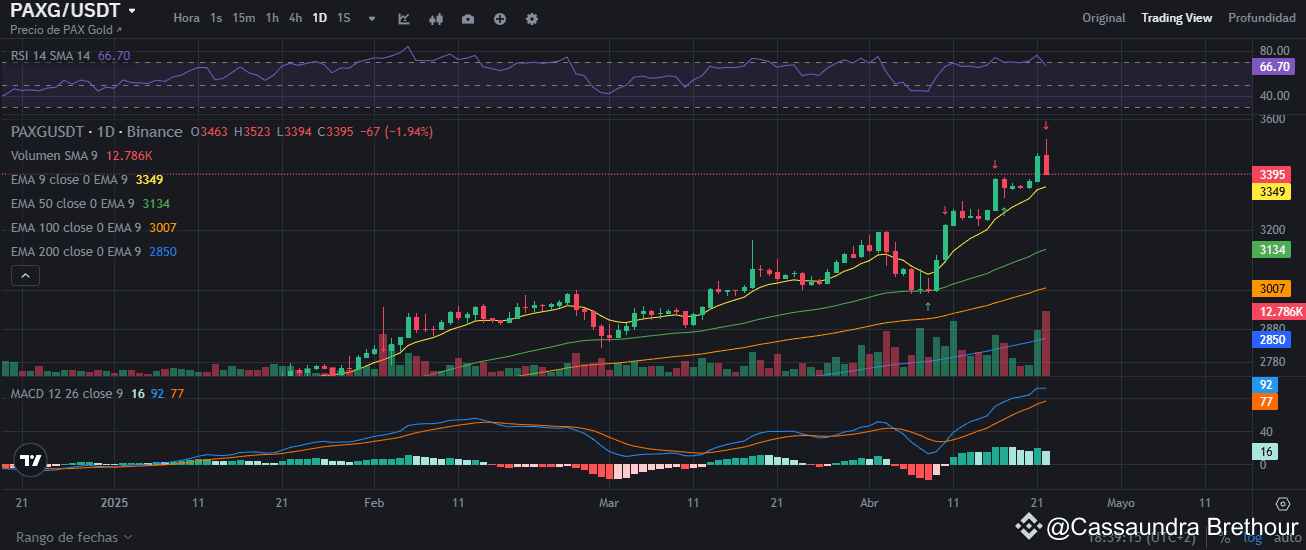This screenshot has width=1306, height=550.
Task: Open the PAXG/USDT pair selector caret
Action: tap(132, 11)
